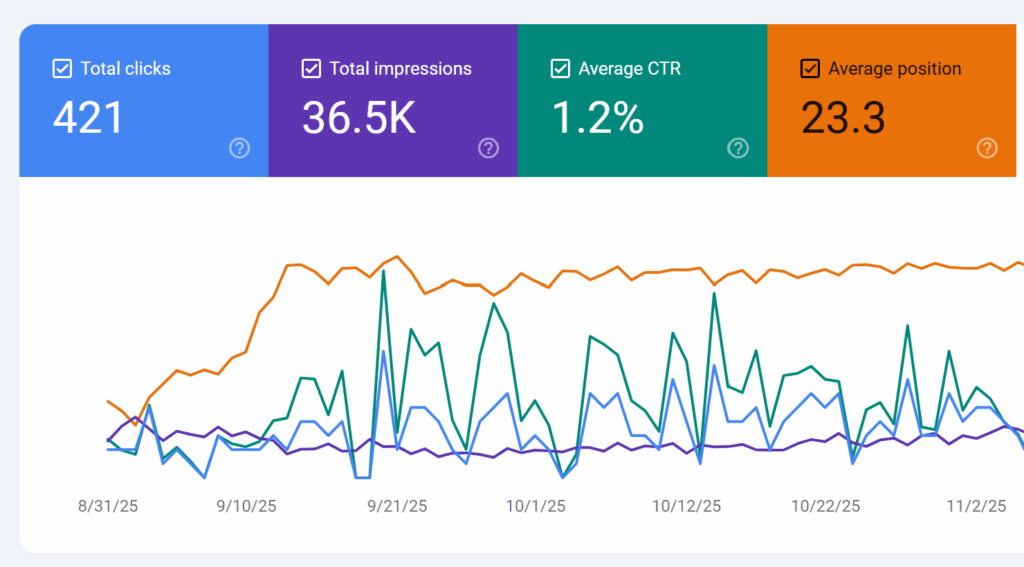This screenshot has width=1024, height=567.
Task: Toggle the Total impressions checkbox
Action: coord(311,69)
